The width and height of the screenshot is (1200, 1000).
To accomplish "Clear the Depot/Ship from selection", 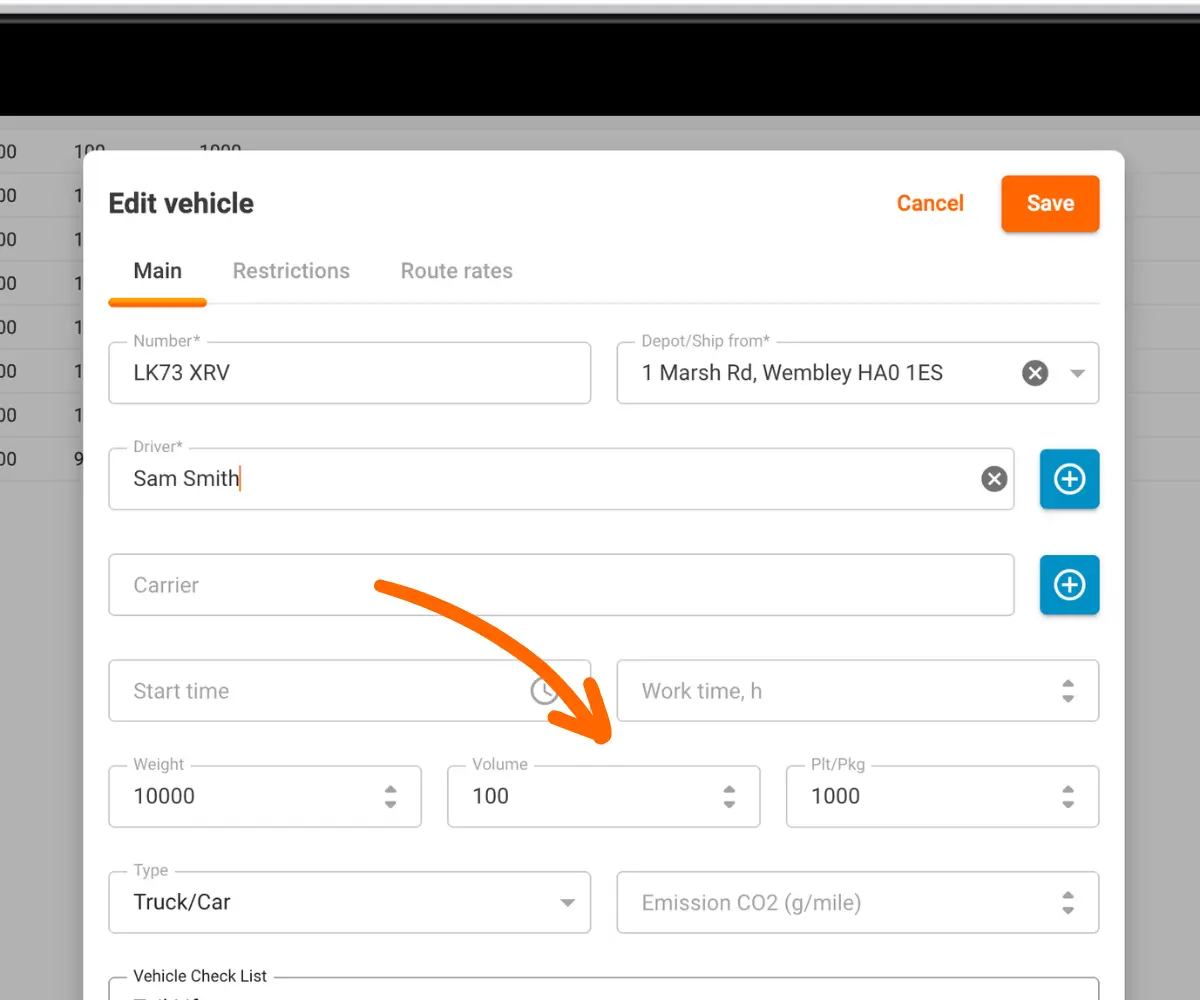I will [1035, 373].
